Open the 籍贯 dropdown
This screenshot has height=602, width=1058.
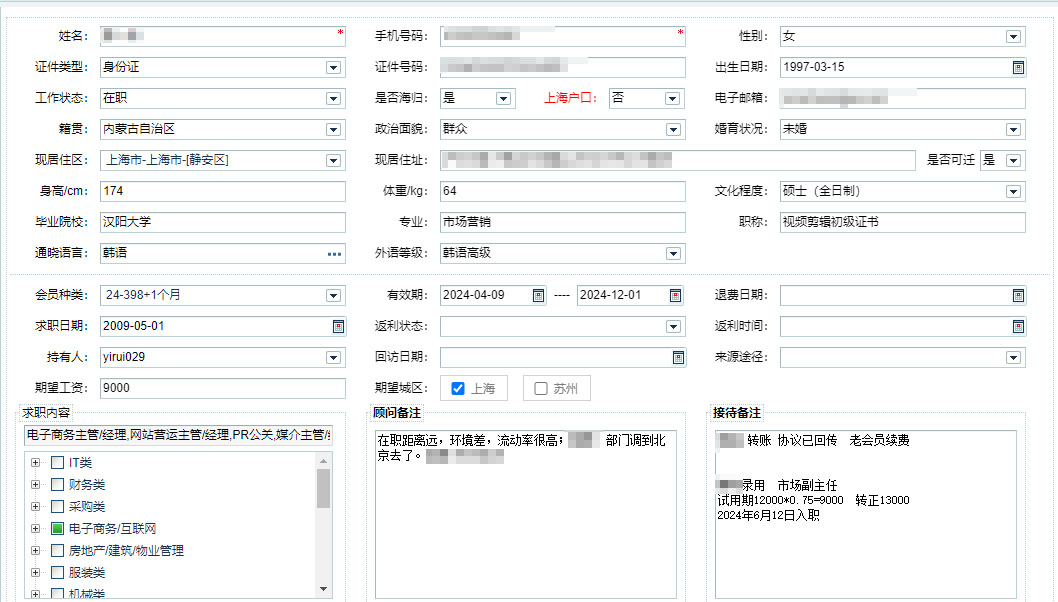coord(333,130)
